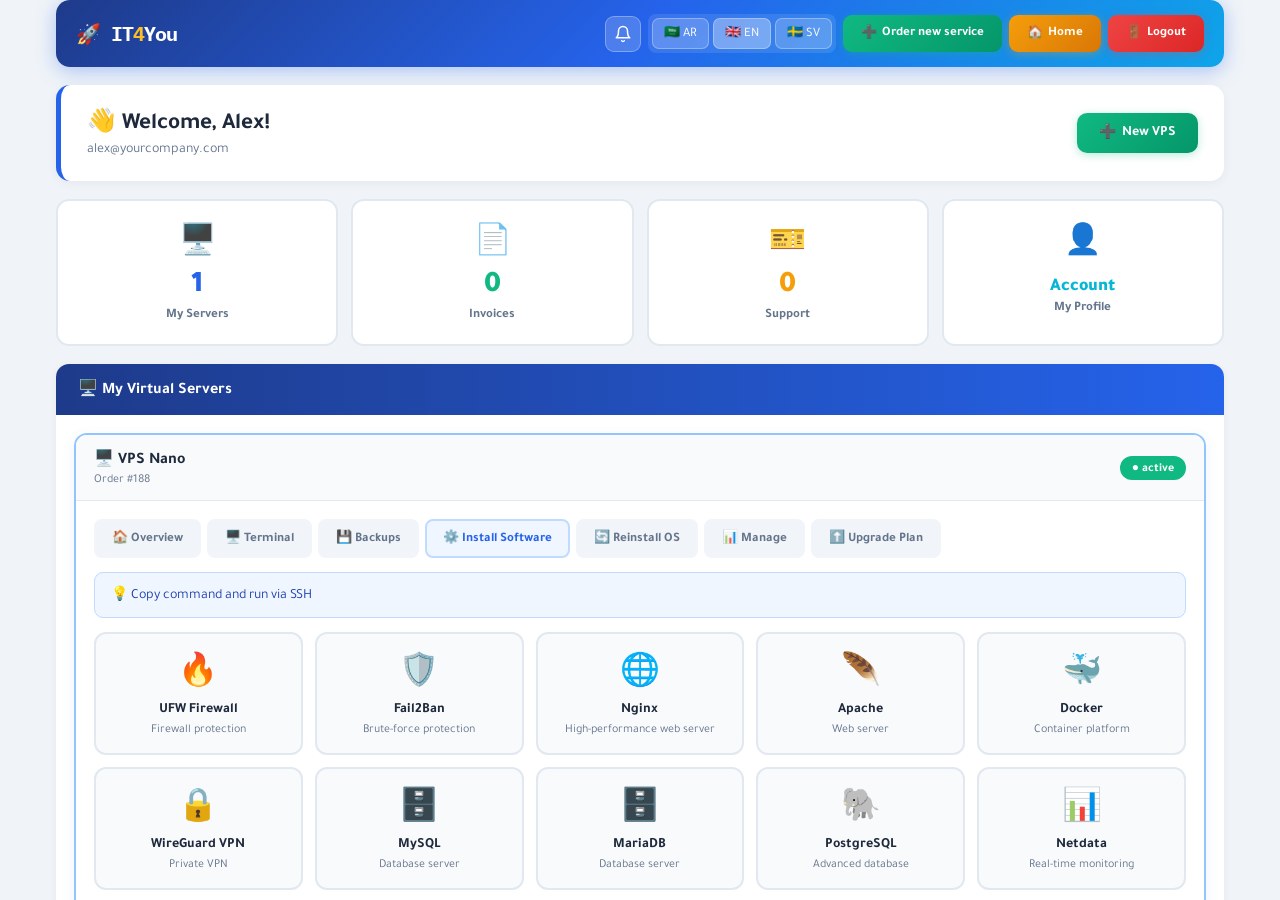Click alex@yourcompany.com email text
The image size is (1280, 900).
[158, 148]
